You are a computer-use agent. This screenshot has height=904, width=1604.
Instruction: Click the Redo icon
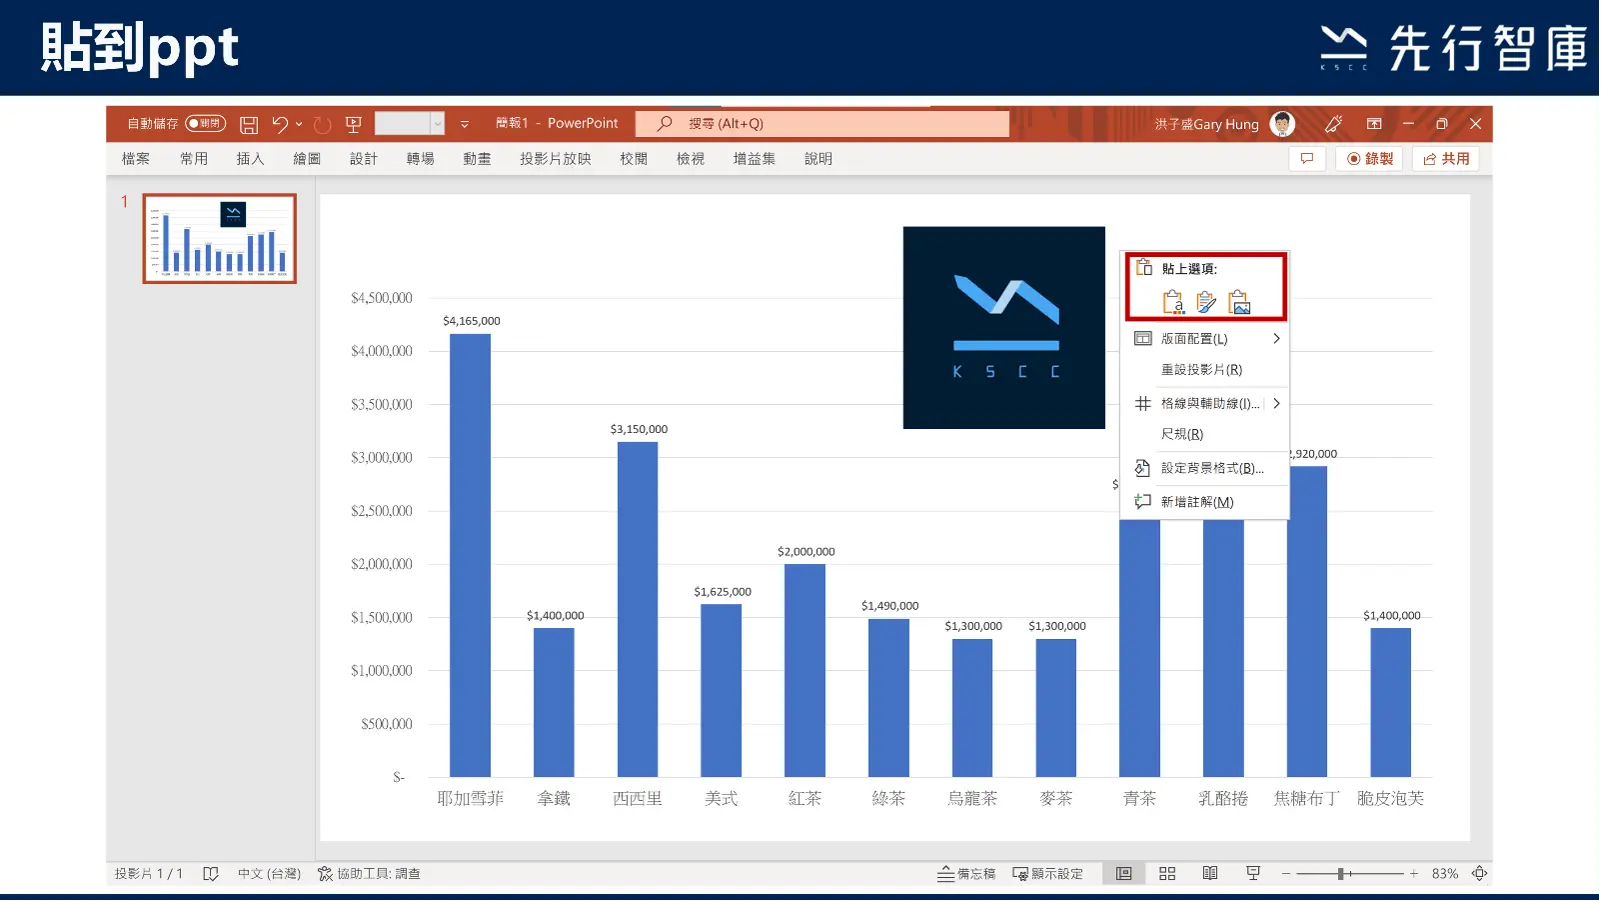(322, 124)
